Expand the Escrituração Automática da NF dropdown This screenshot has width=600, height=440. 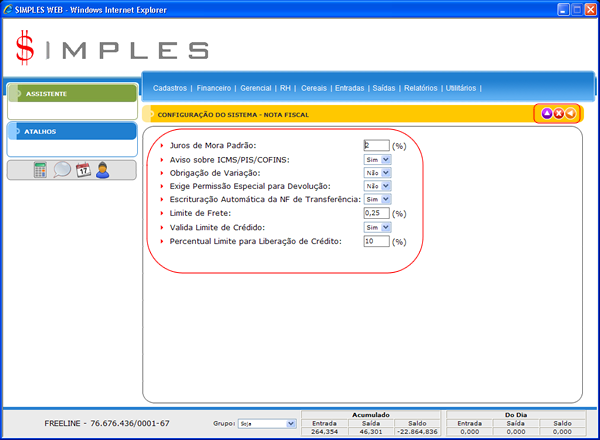[x=378, y=200]
